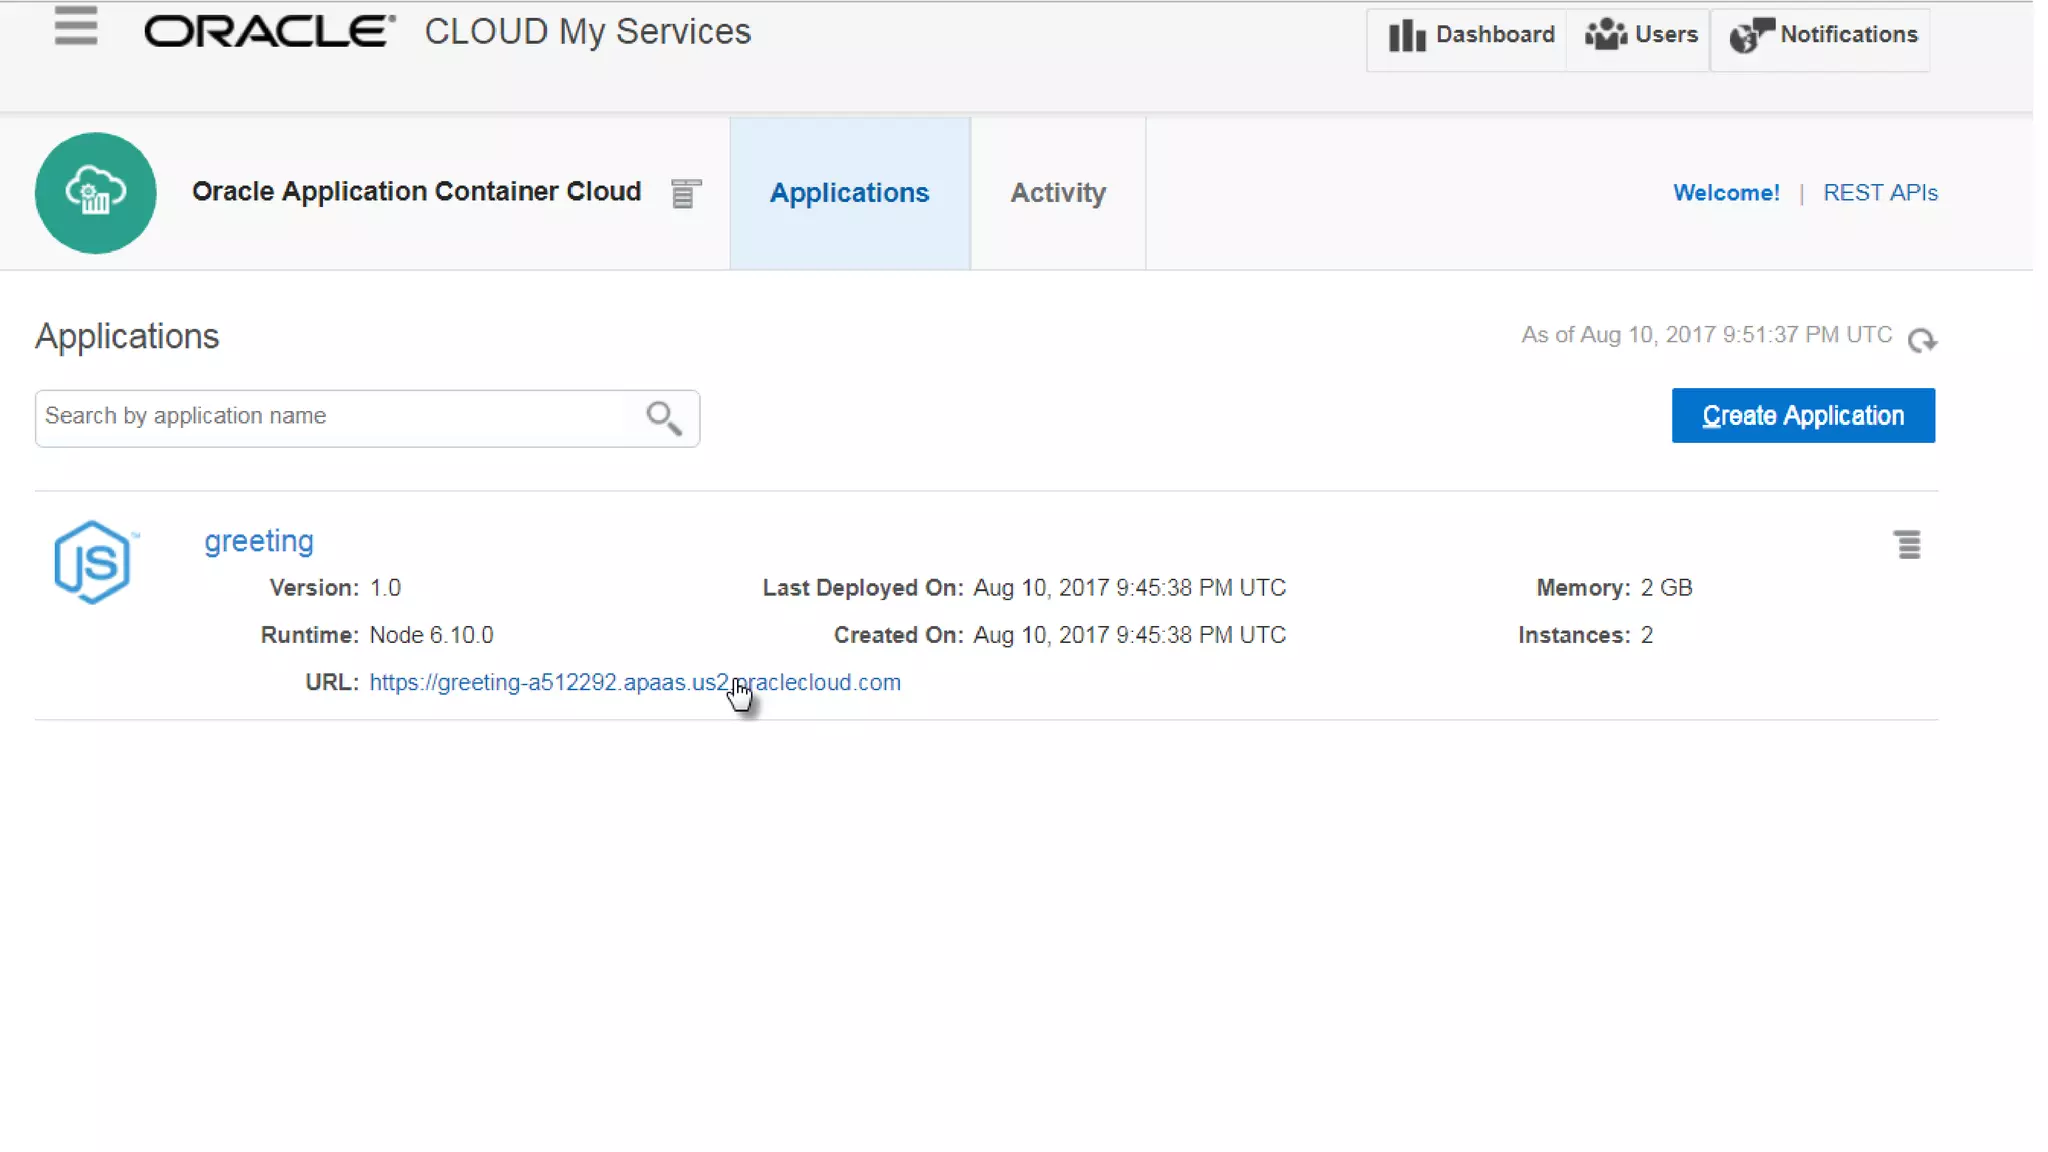
Task: Click the search magnifier icon
Action: (x=663, y=418)
